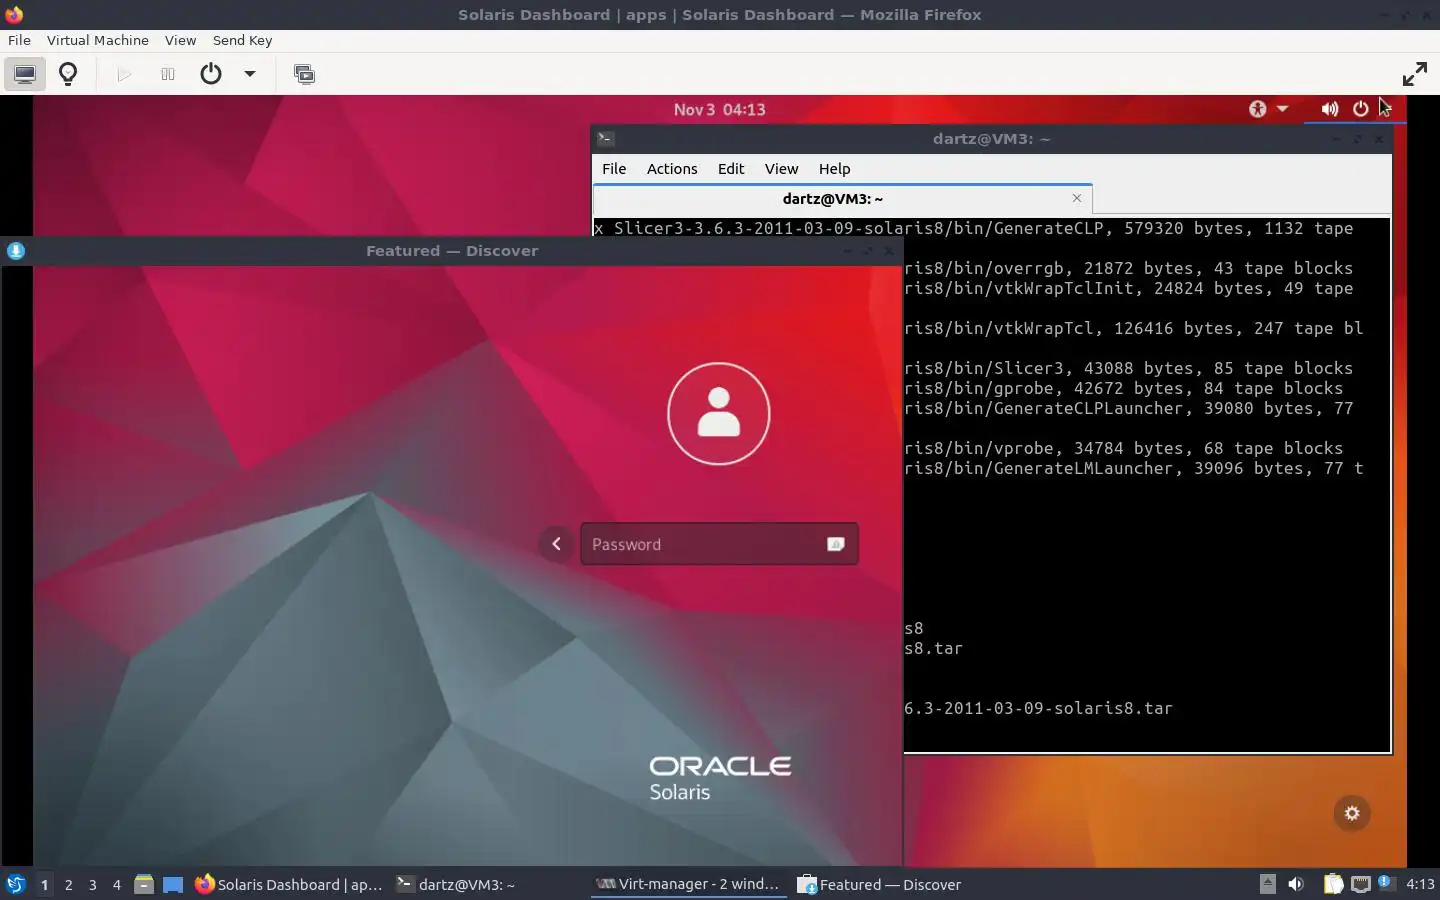The image size is (1440, 900).
Task: Click terminal line mentioning Slicer3, 43088 bytes
Action: pyautogui.click(x=1128, y=368)
